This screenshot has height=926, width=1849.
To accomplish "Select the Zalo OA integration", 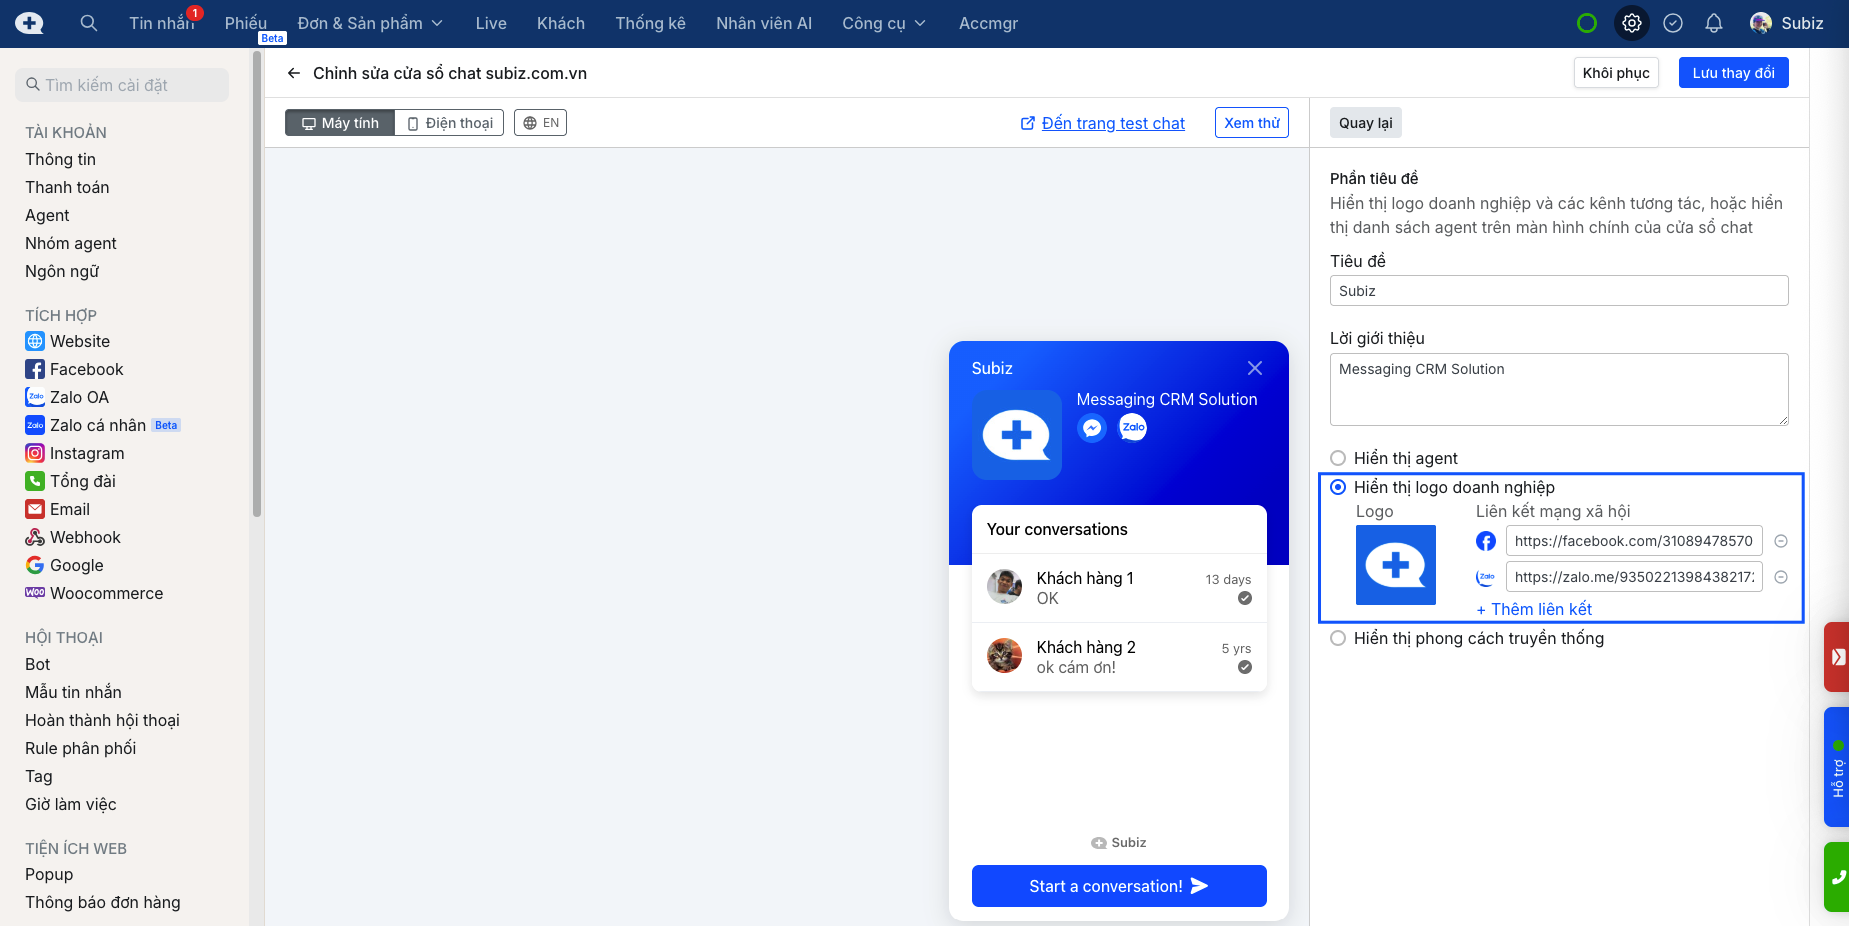I will (78, 397).
